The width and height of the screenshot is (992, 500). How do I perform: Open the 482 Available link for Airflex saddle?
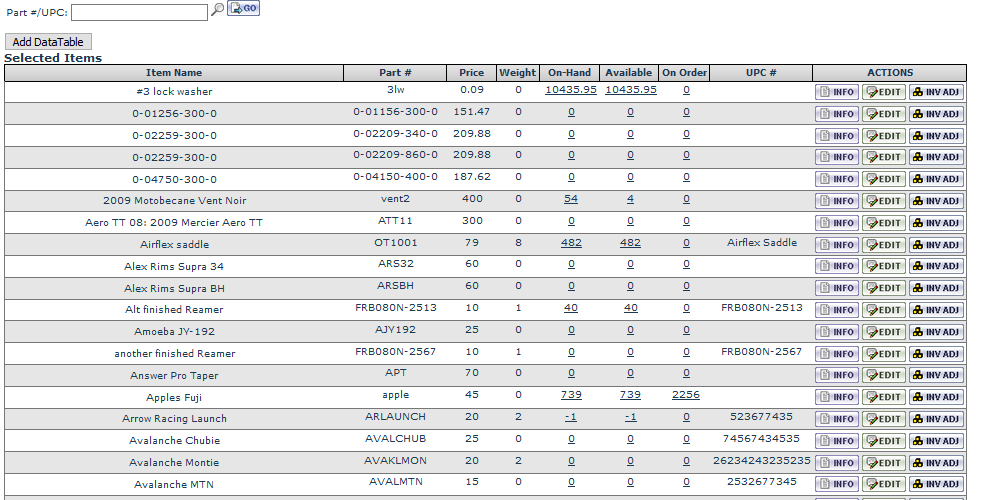(630, 243)
